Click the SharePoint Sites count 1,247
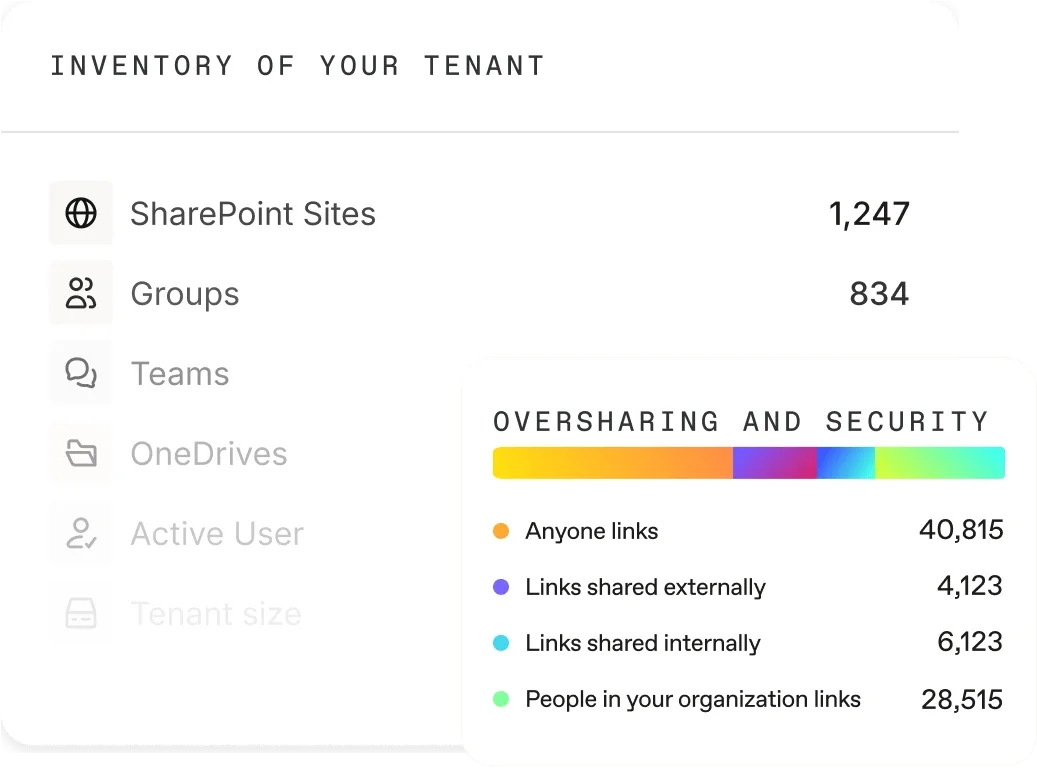 (x=869, y=214)
